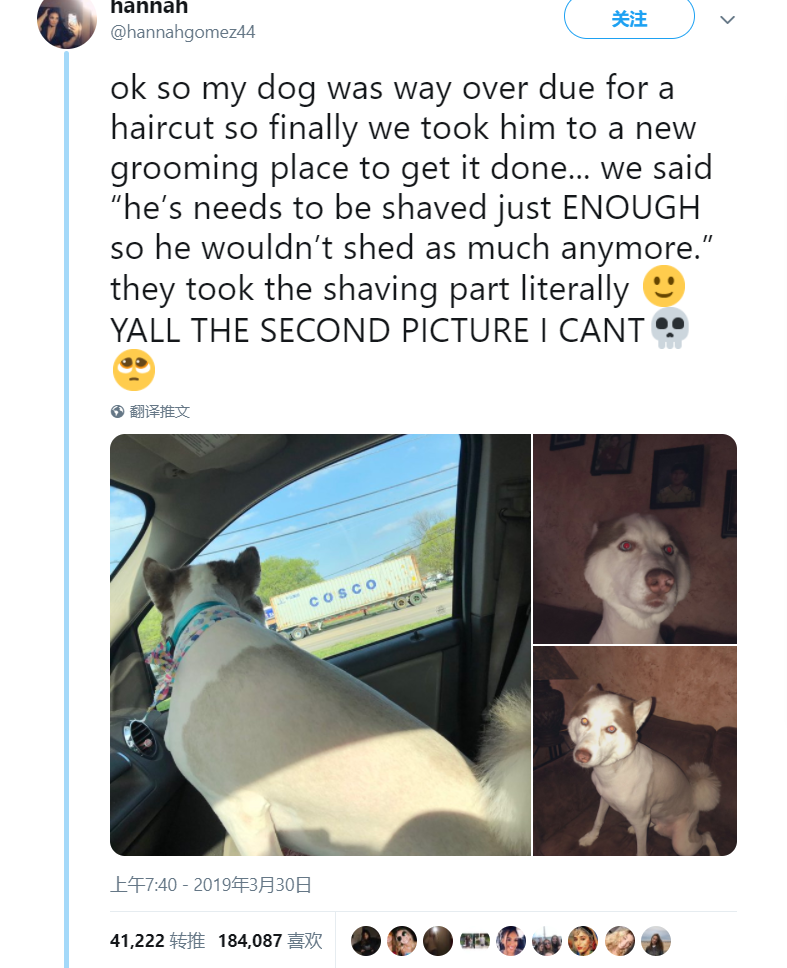This screenshot has width=787, height=968.
Task: Click the 关注 follow button
Action: [629, 19]
